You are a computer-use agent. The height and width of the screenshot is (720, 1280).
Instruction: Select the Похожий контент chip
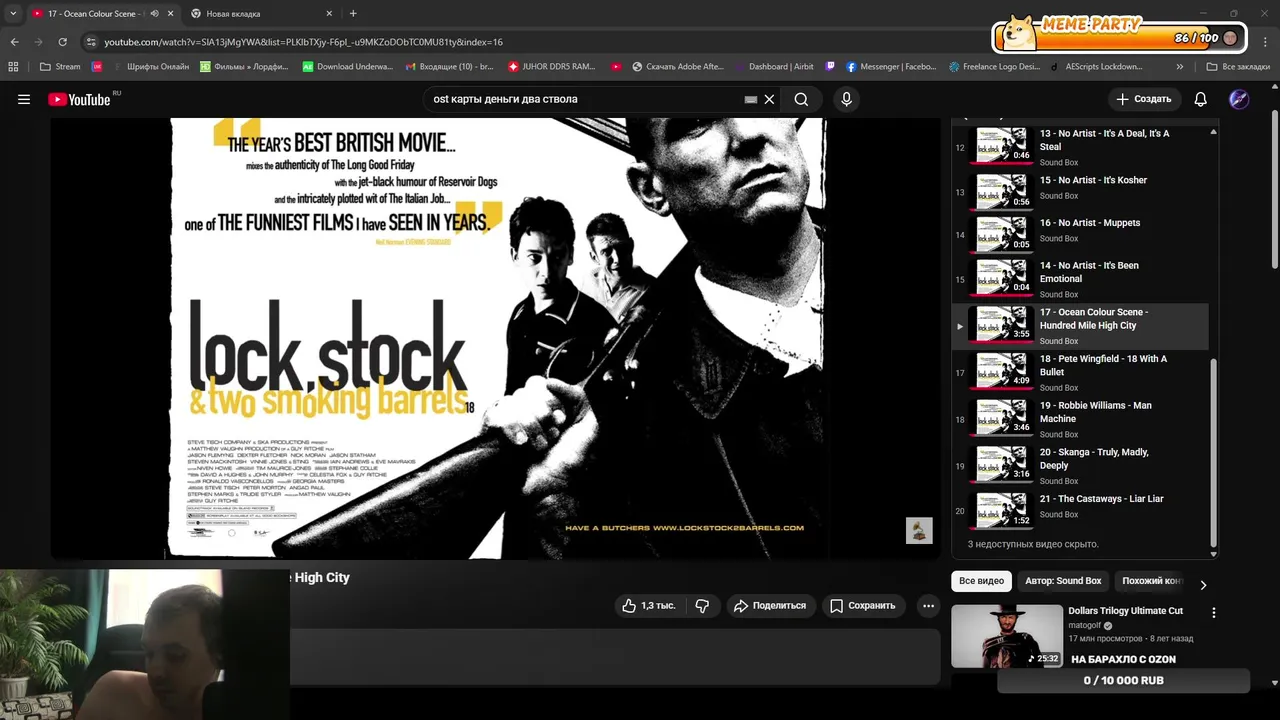click(x=1151, y=581)
